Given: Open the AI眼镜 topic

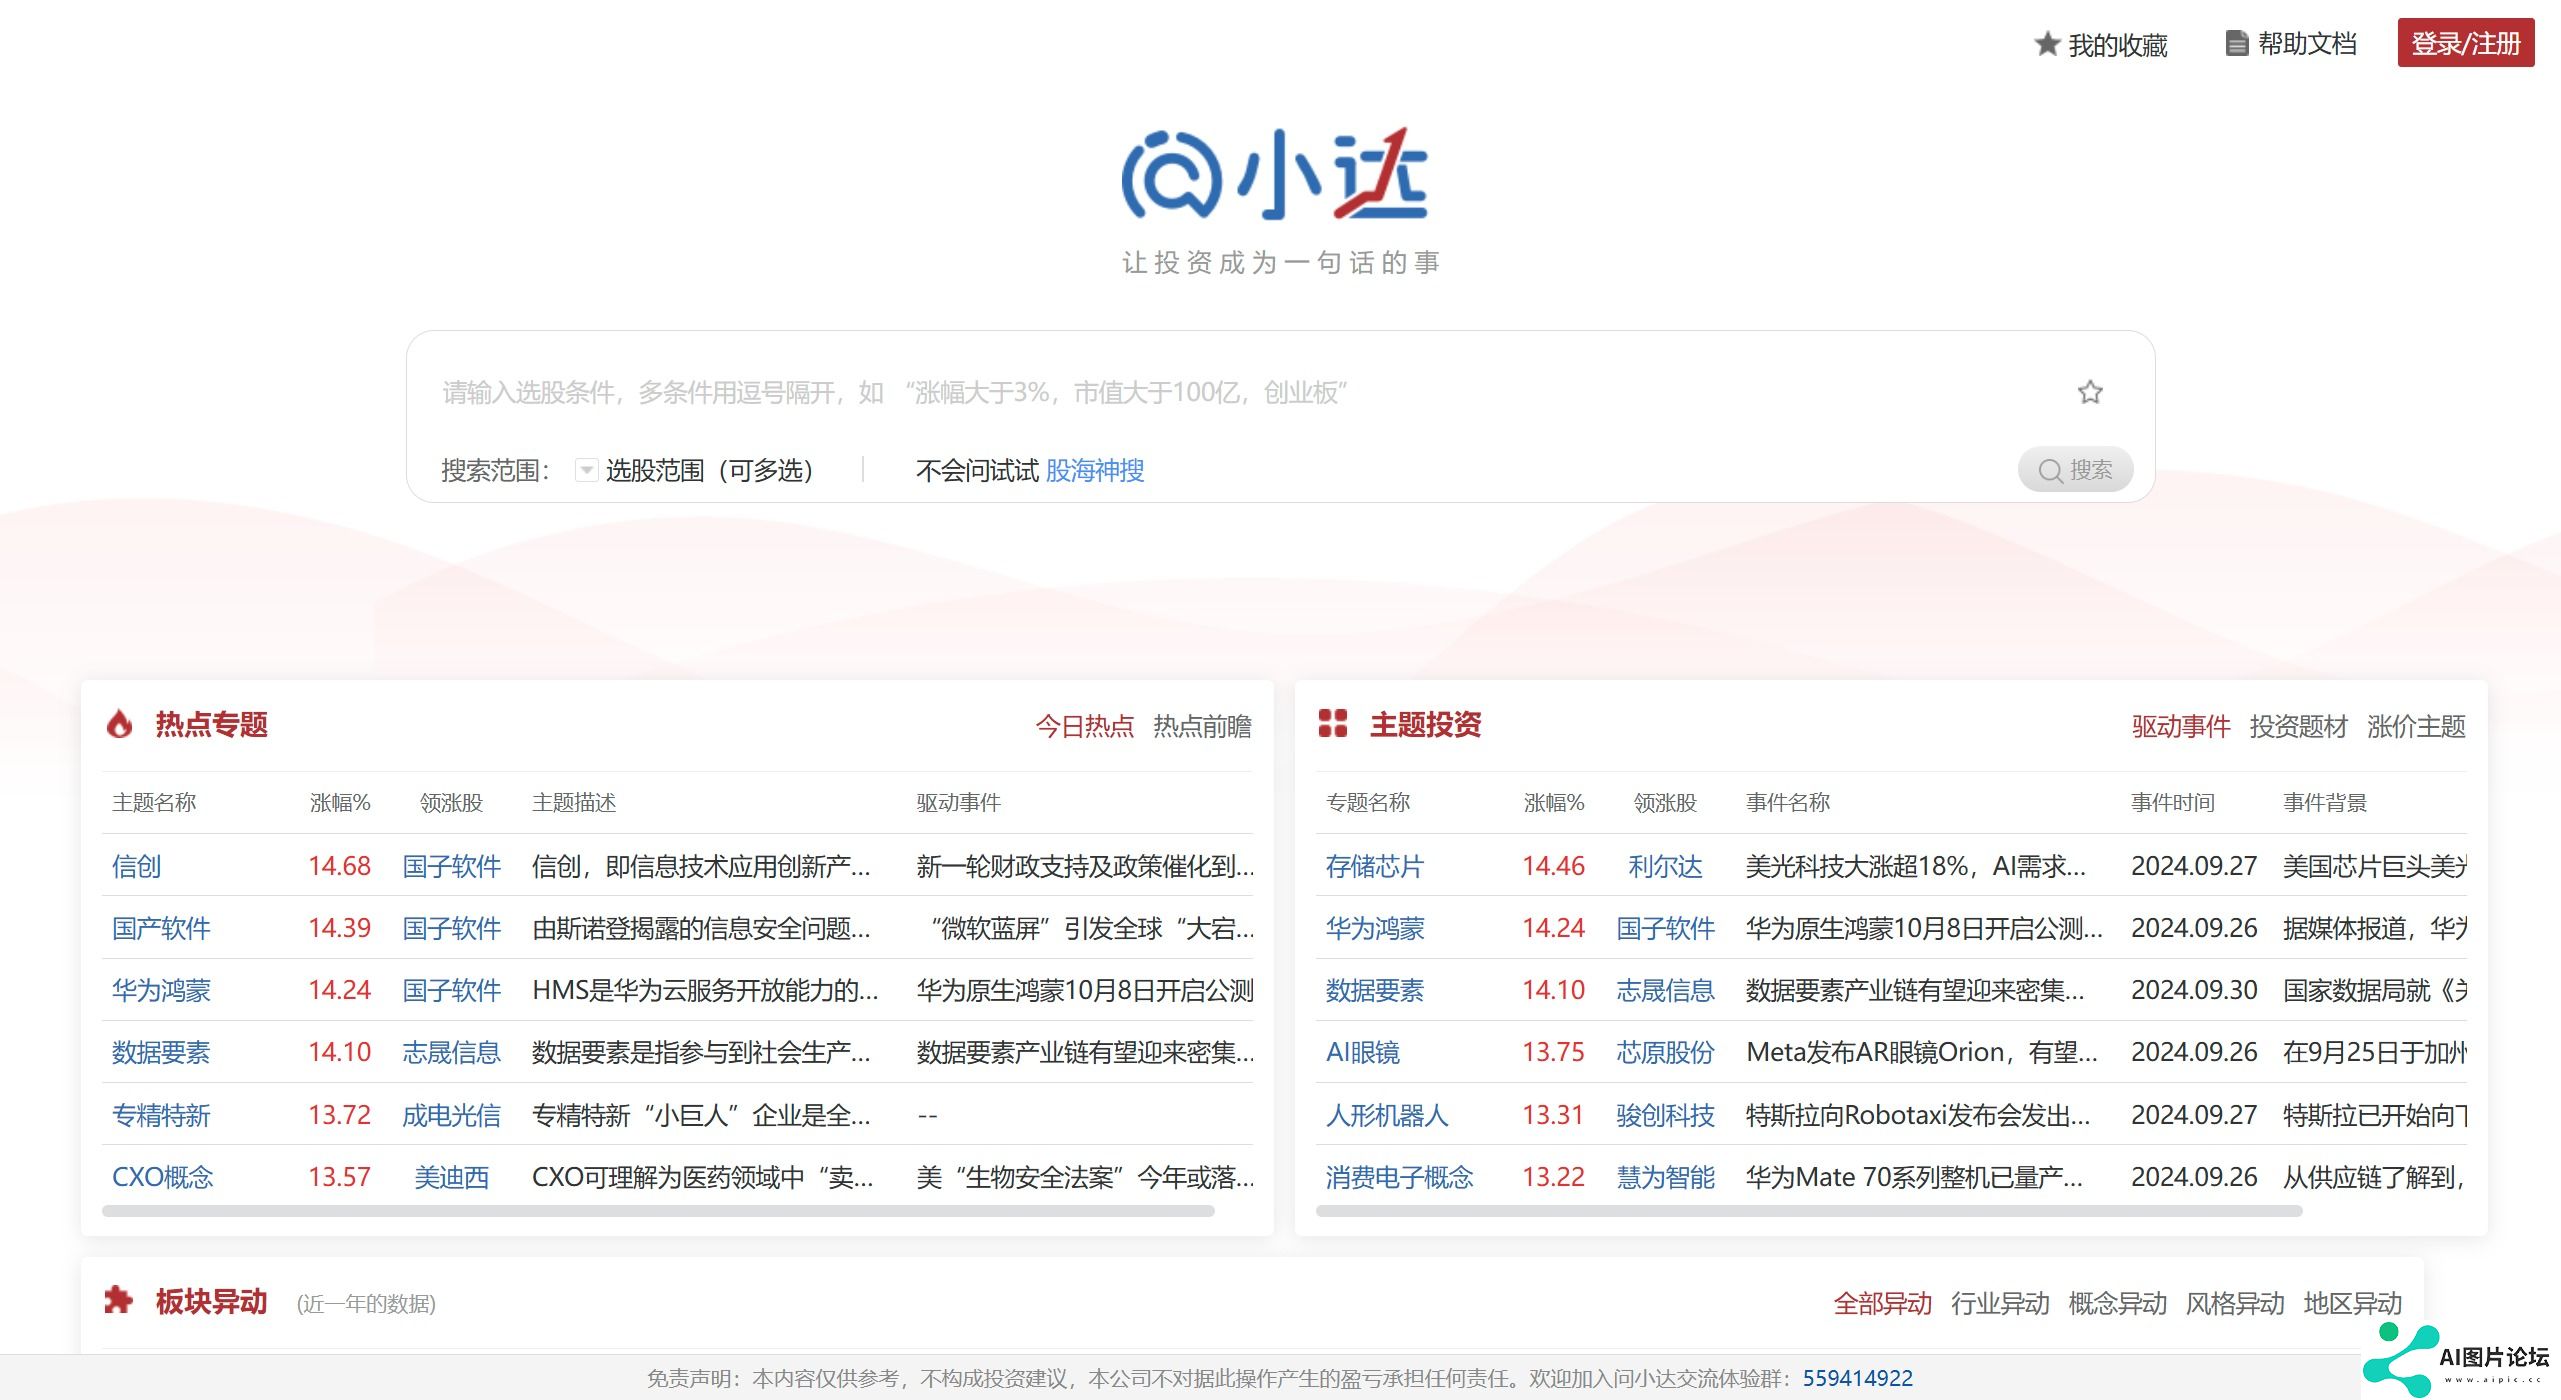Looking at the screenshot, I should tap(1363, 1052).
